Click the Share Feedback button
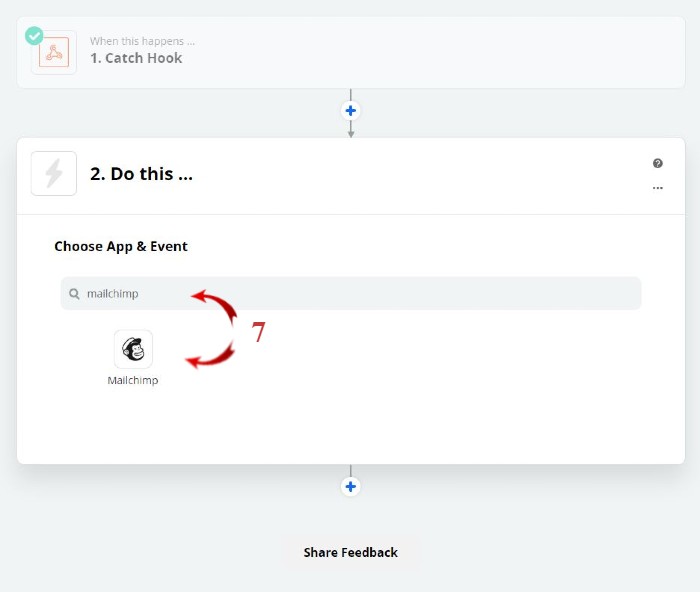This screenshot has height=592, width=700. tap(350, 553)
